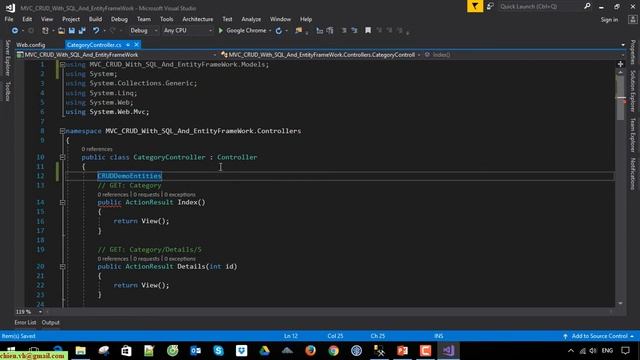Open PowerPoint from the taskbar
The height and width of the screenshot is (360, 640).
click(x=402, y=351)
